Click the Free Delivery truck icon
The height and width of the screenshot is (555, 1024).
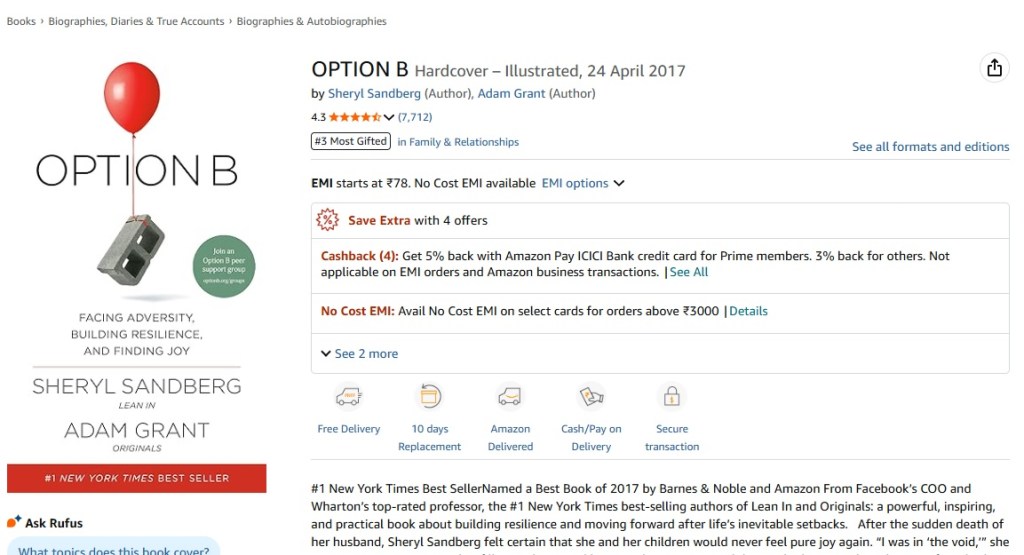pos(348,397)
